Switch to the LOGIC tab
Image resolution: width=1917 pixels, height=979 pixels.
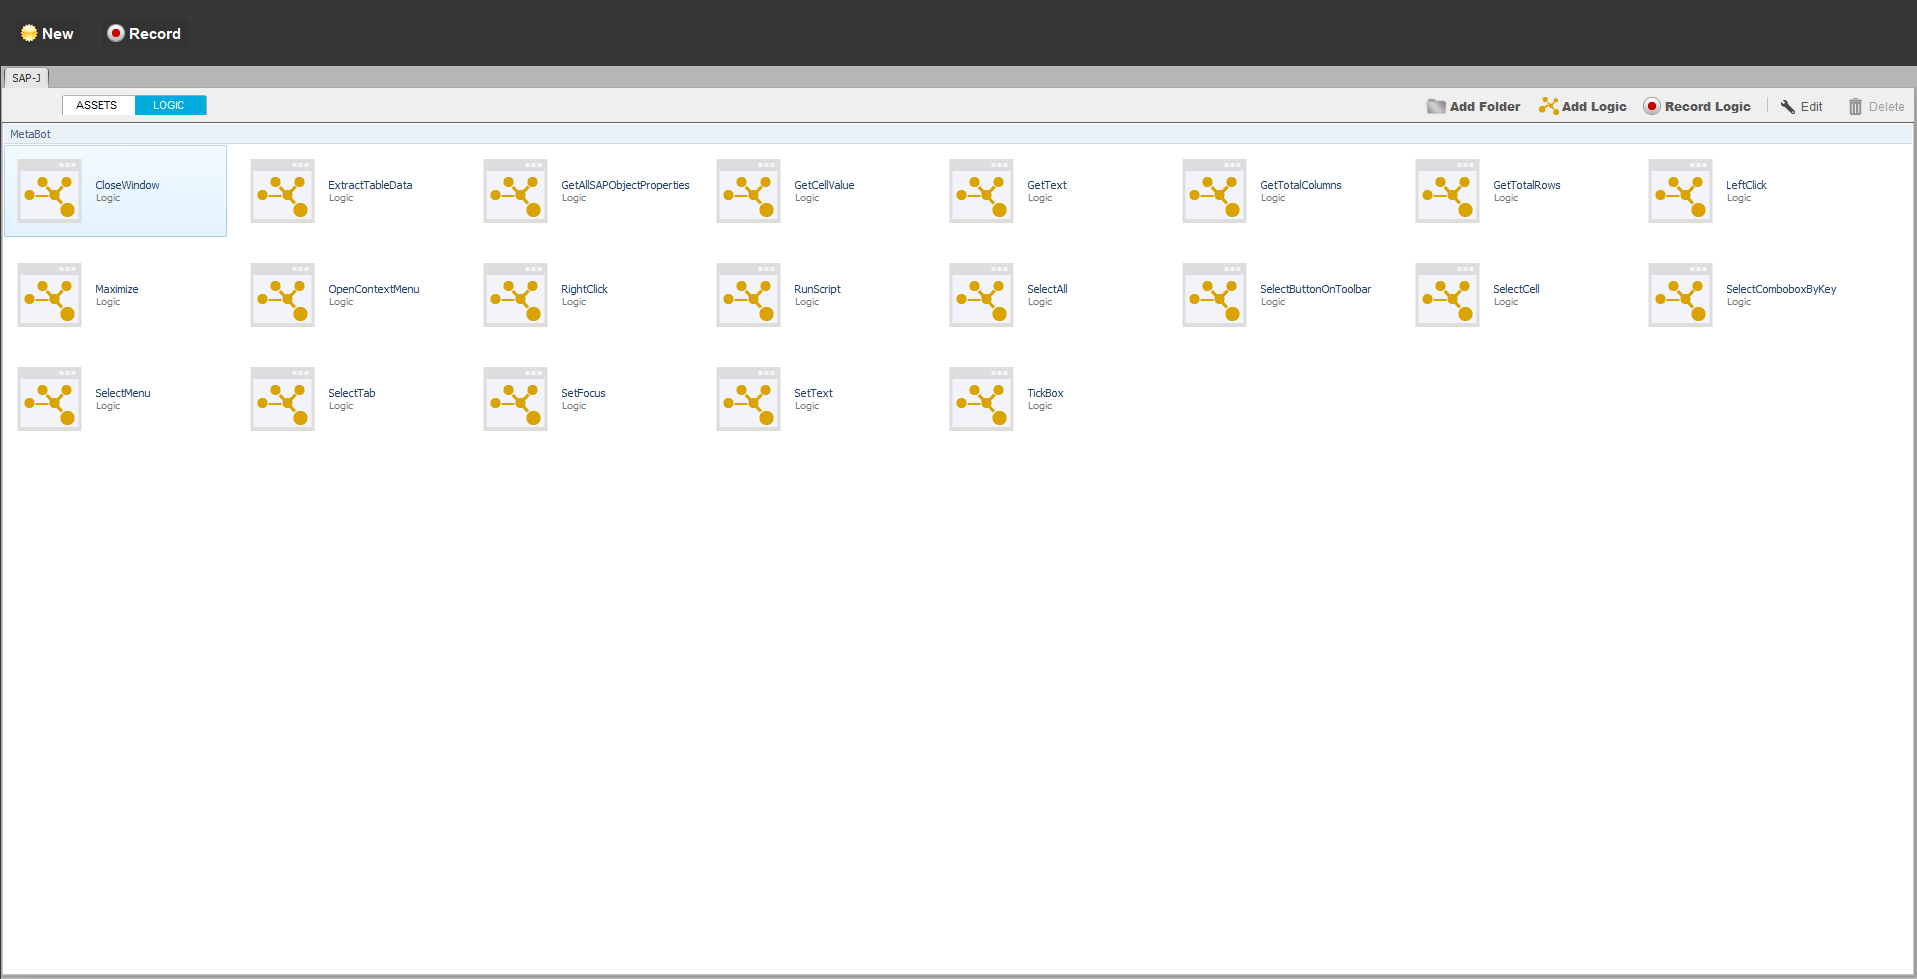[170, 105]
